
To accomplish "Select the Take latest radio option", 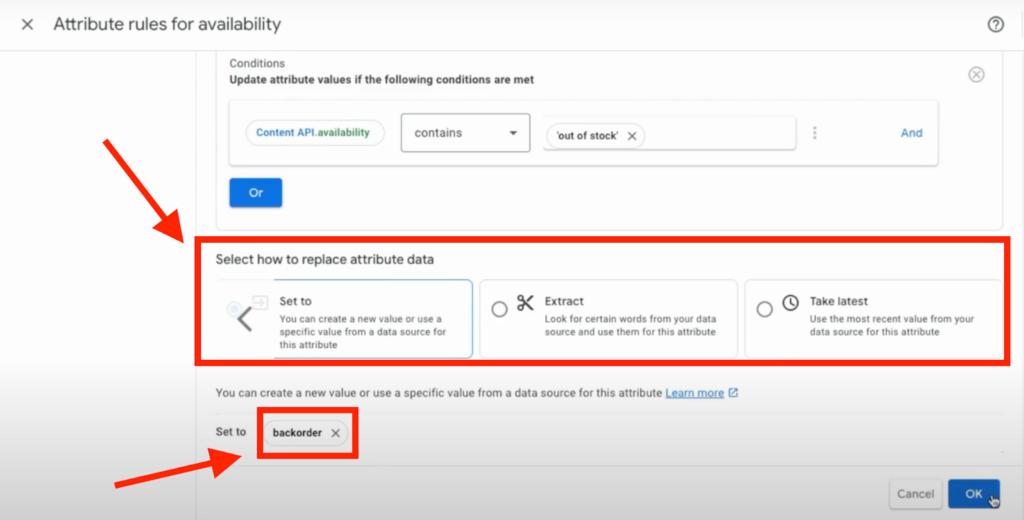I will [x=764, y=309].
